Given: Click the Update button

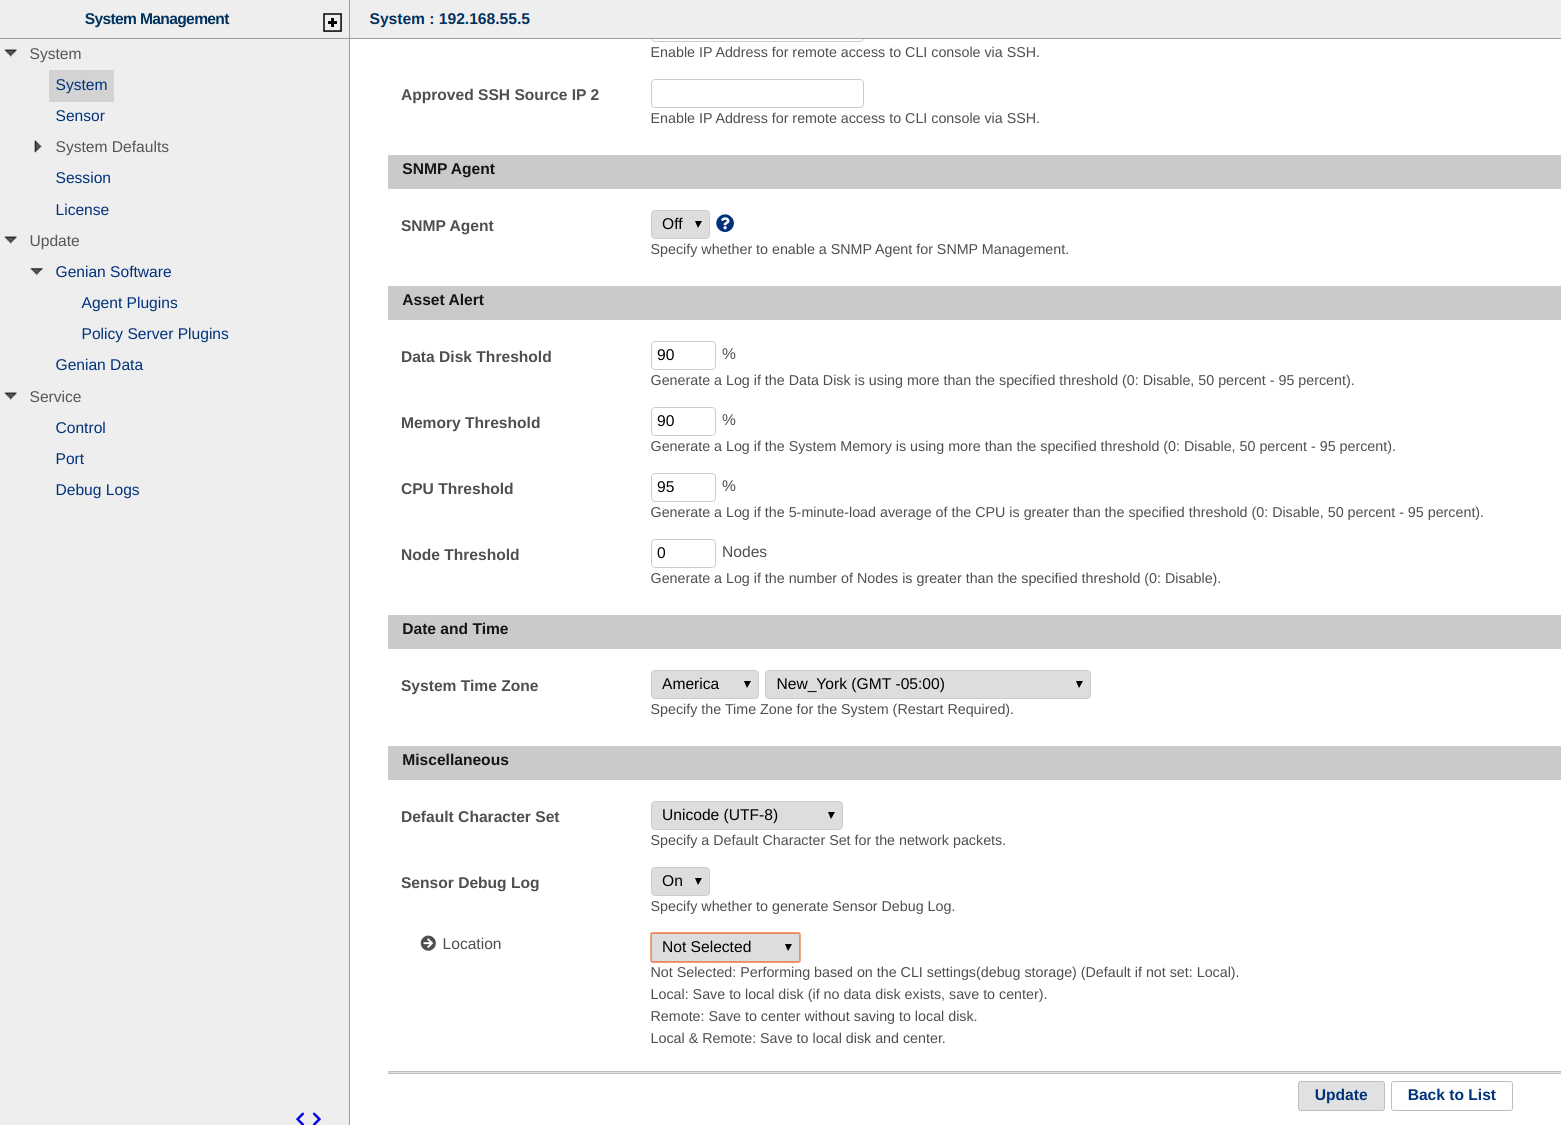Looking at the screenshot, I should point(1340,1095).
